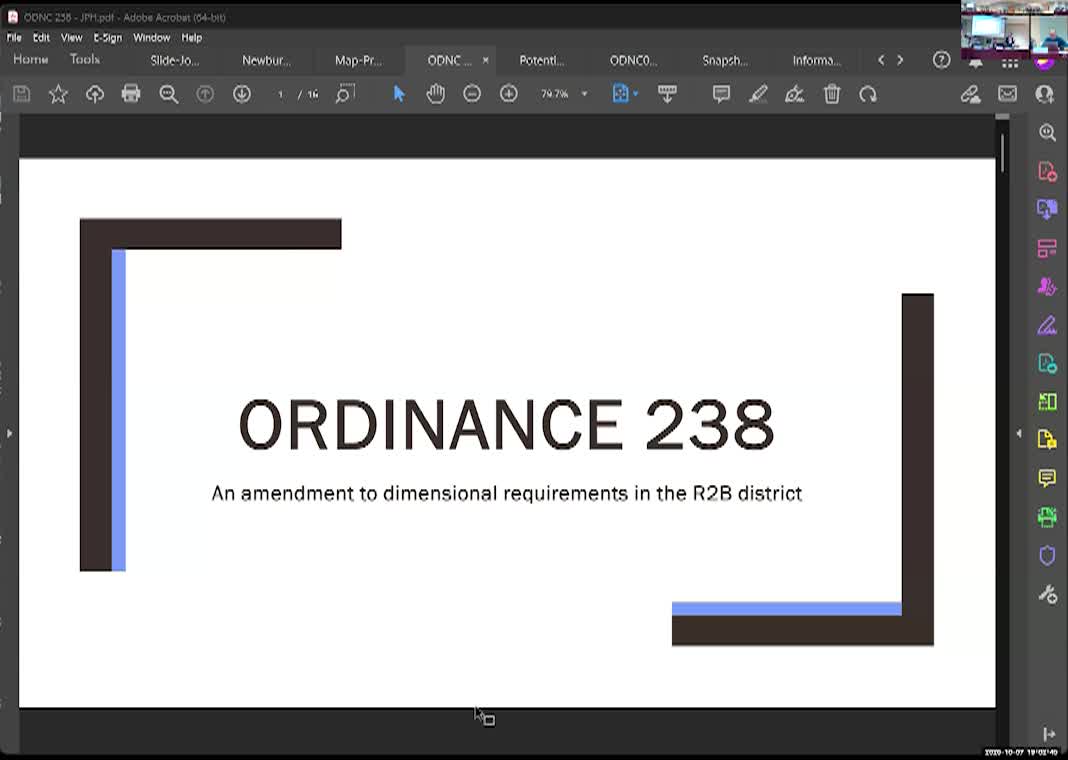The image size is (1068, 760).
Task: Delete with the trash can icon
Action: click(832, 94)
